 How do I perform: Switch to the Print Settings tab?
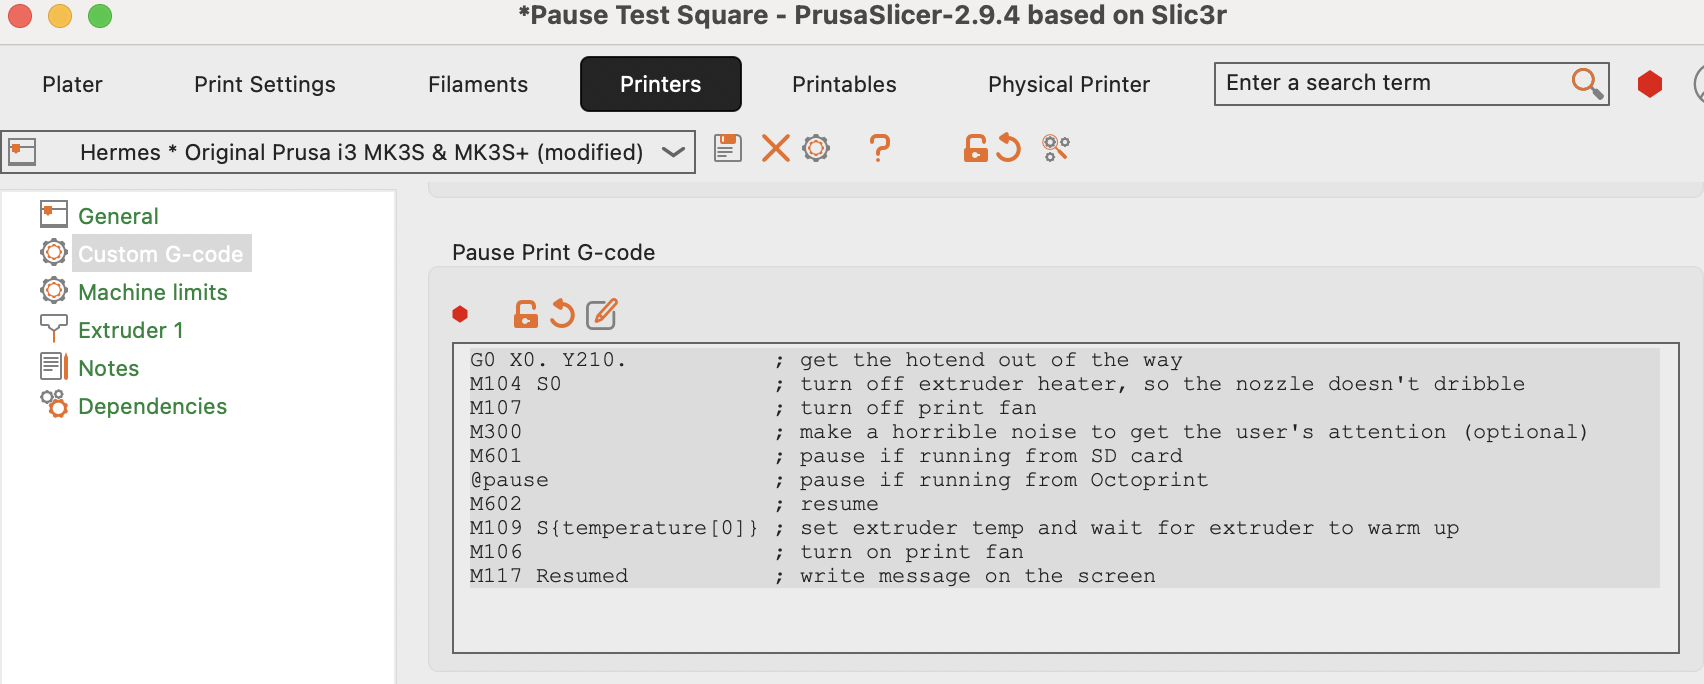(265, 84)
